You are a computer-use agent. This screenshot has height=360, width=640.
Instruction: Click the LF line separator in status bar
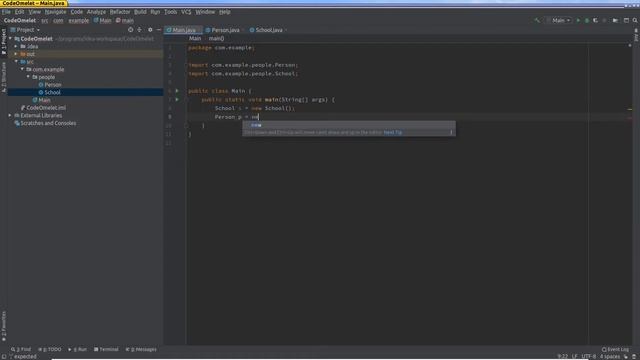[x=575, y=356]
